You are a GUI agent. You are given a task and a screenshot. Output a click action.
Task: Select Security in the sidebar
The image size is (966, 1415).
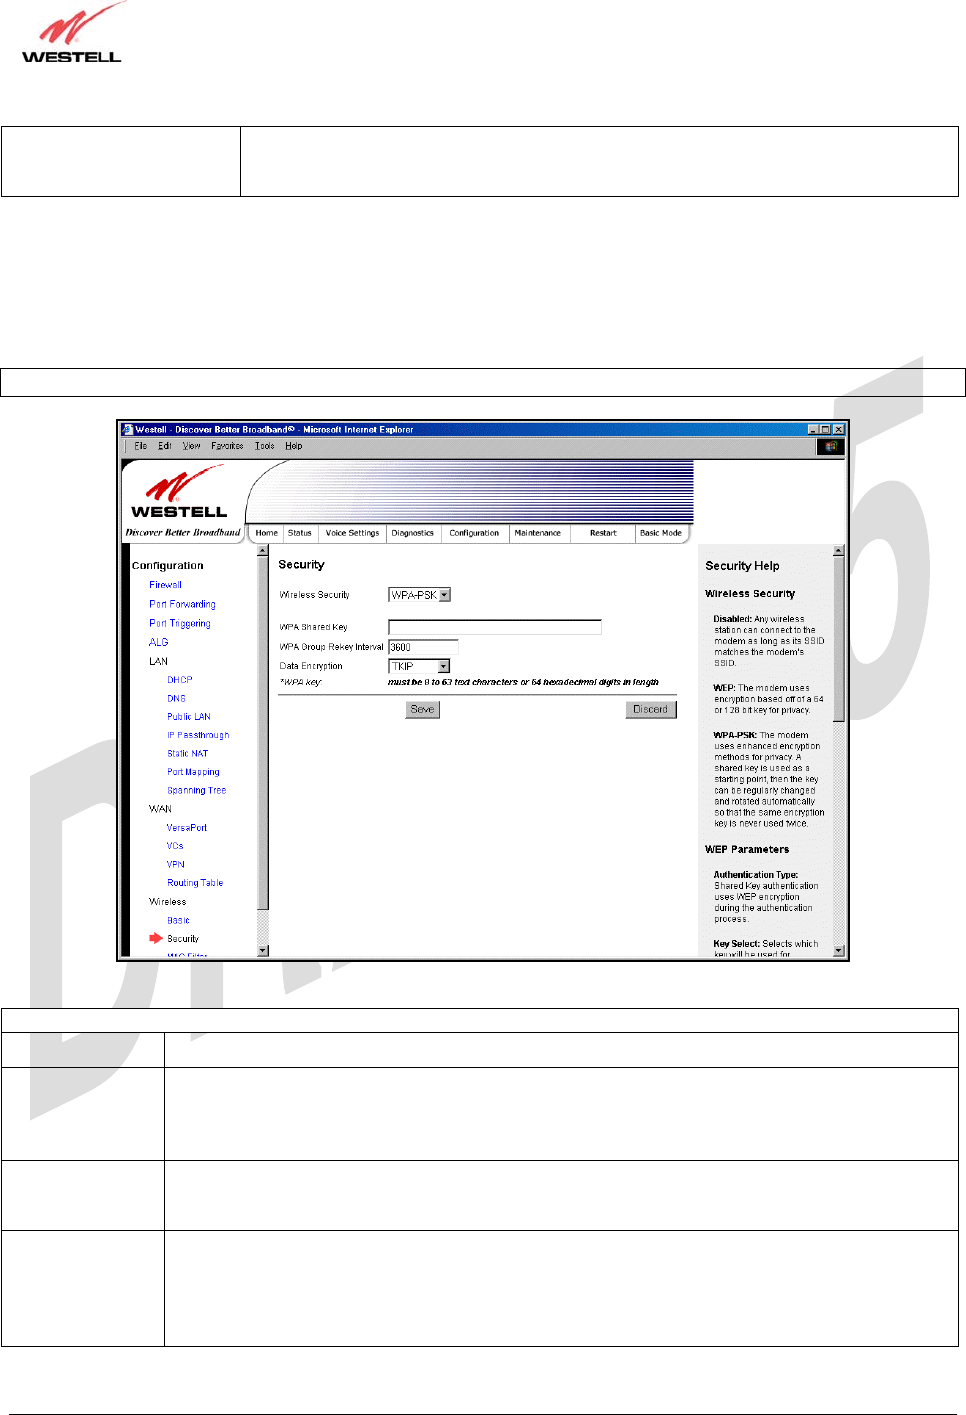[x=183, y=939]
